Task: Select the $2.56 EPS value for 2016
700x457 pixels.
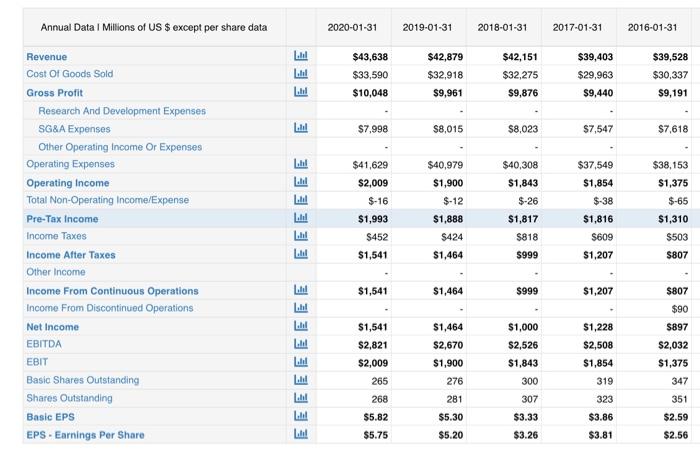Action: click(x=675, y=435)
